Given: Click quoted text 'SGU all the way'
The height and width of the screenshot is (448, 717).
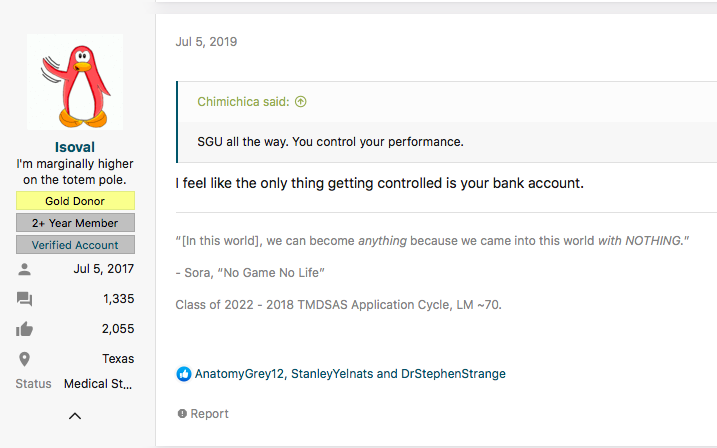Looking at the screenshot, I should point(250,142).
